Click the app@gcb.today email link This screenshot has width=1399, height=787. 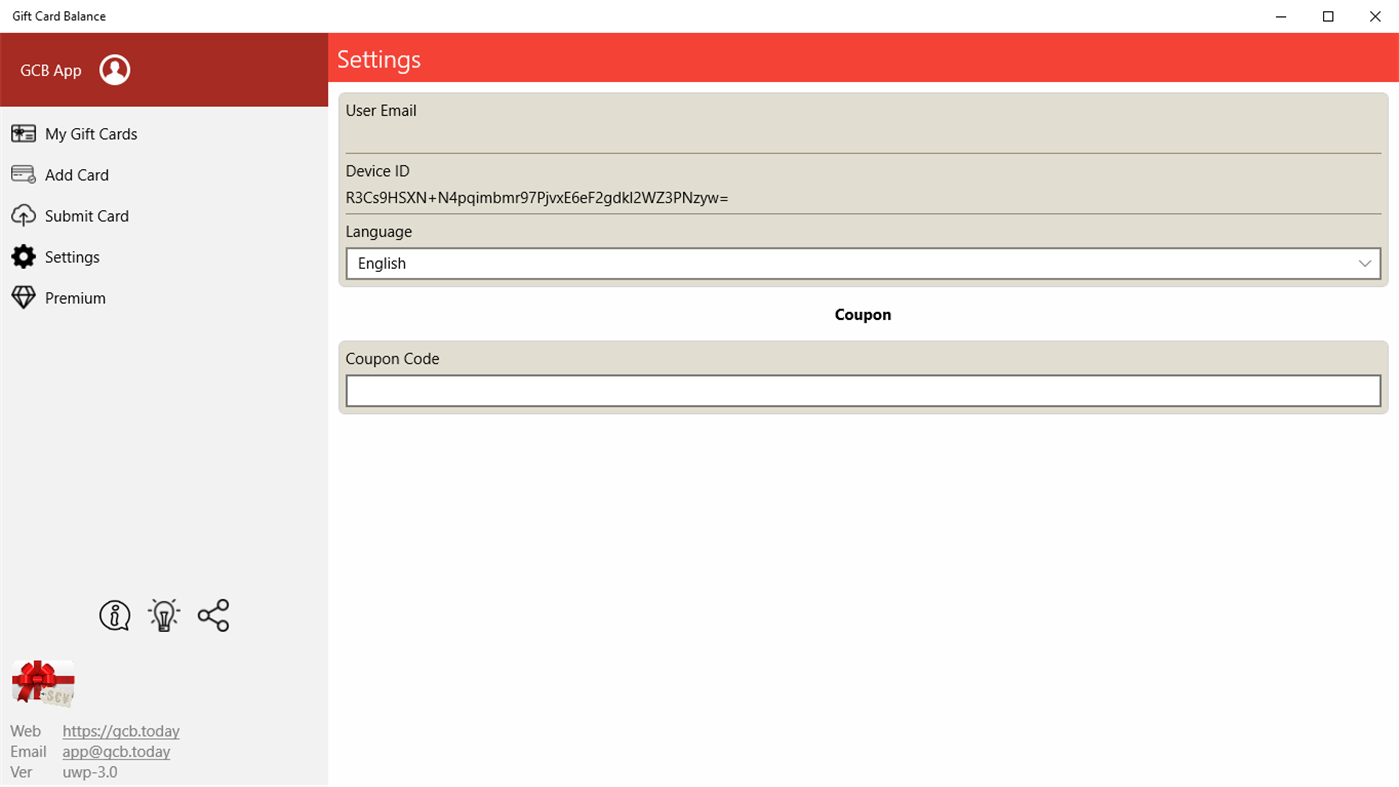pyautogui.click(x=115, y=751)
